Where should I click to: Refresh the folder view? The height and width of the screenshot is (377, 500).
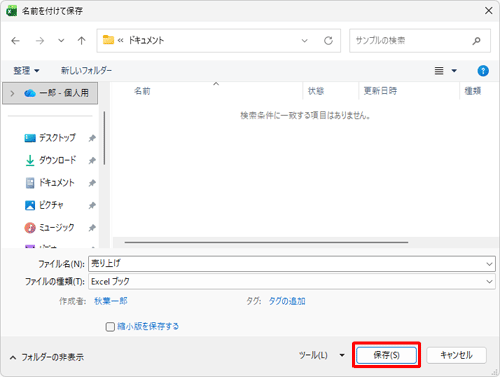[x=328, y=41]
